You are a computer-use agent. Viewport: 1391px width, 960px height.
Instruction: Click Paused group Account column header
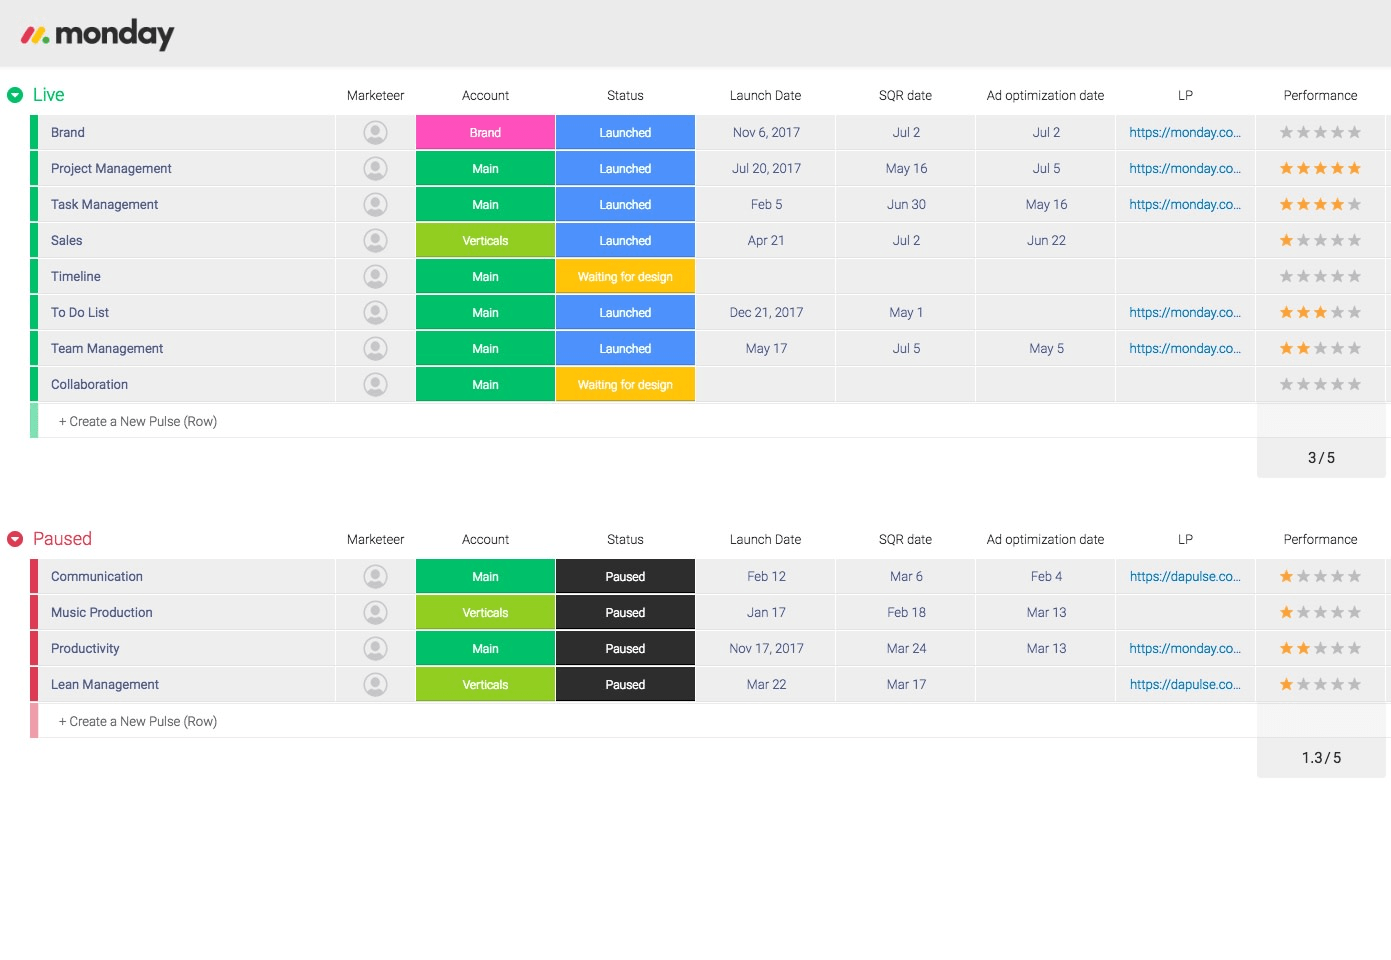485,539
